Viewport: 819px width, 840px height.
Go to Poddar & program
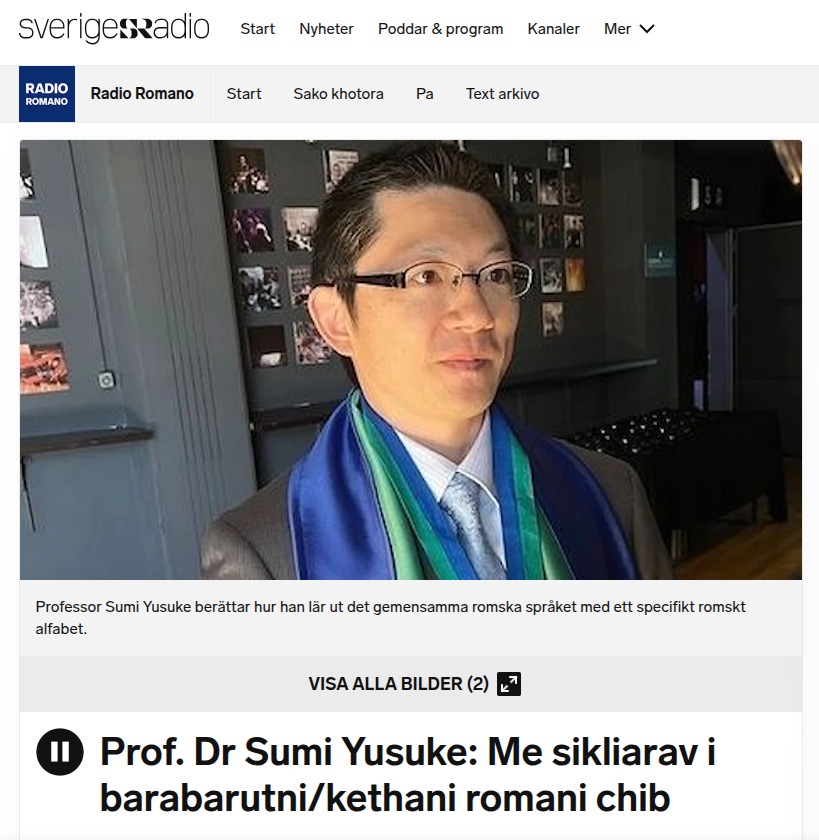pos(440,29)
